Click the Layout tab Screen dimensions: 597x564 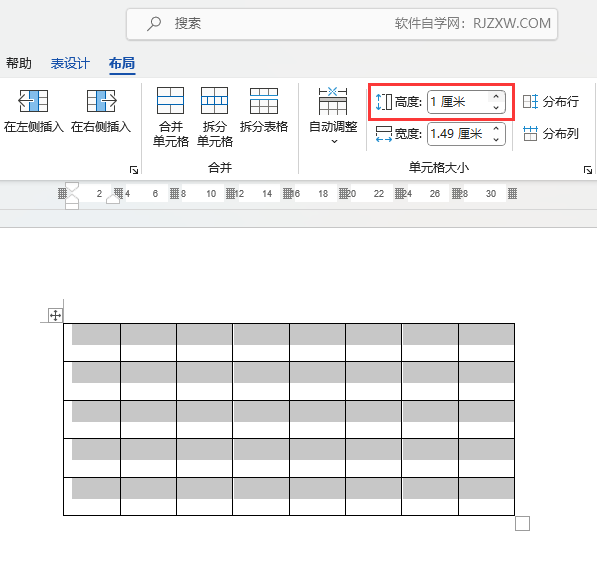(x=122, y=63)
